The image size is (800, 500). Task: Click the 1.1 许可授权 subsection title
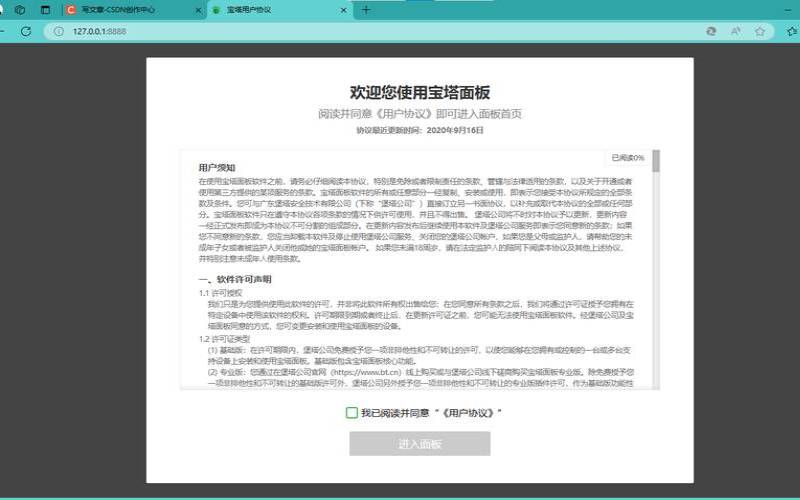coord(220,293)
